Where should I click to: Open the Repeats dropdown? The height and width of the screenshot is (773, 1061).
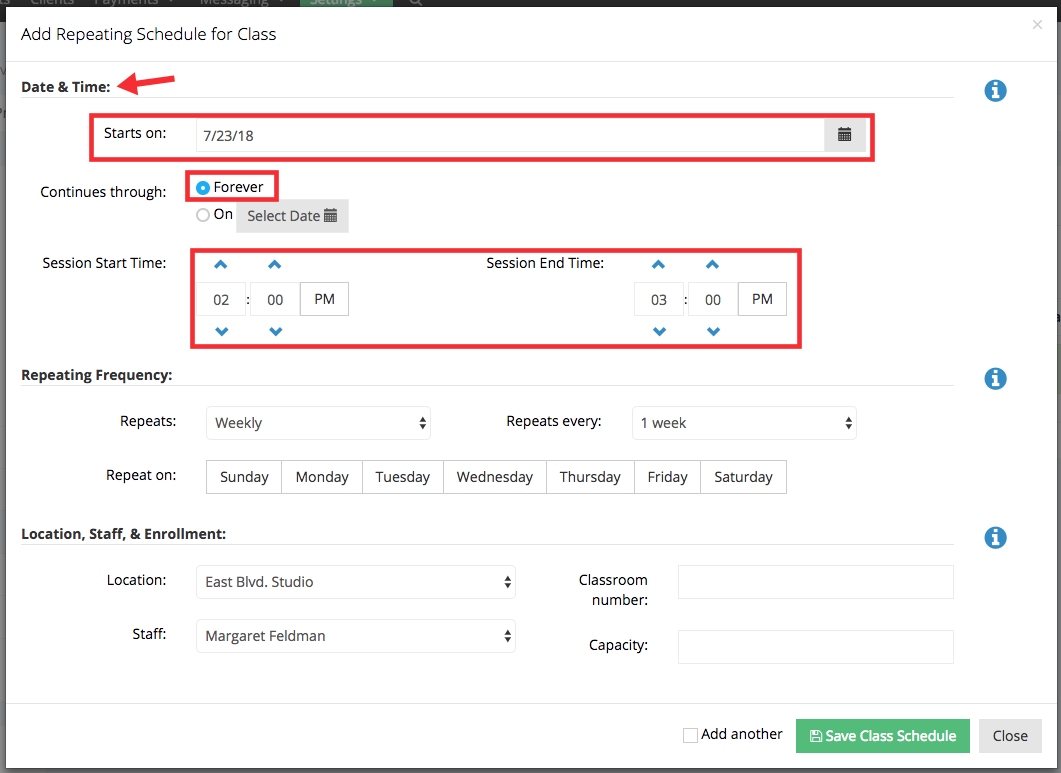(x=318, y=422)
